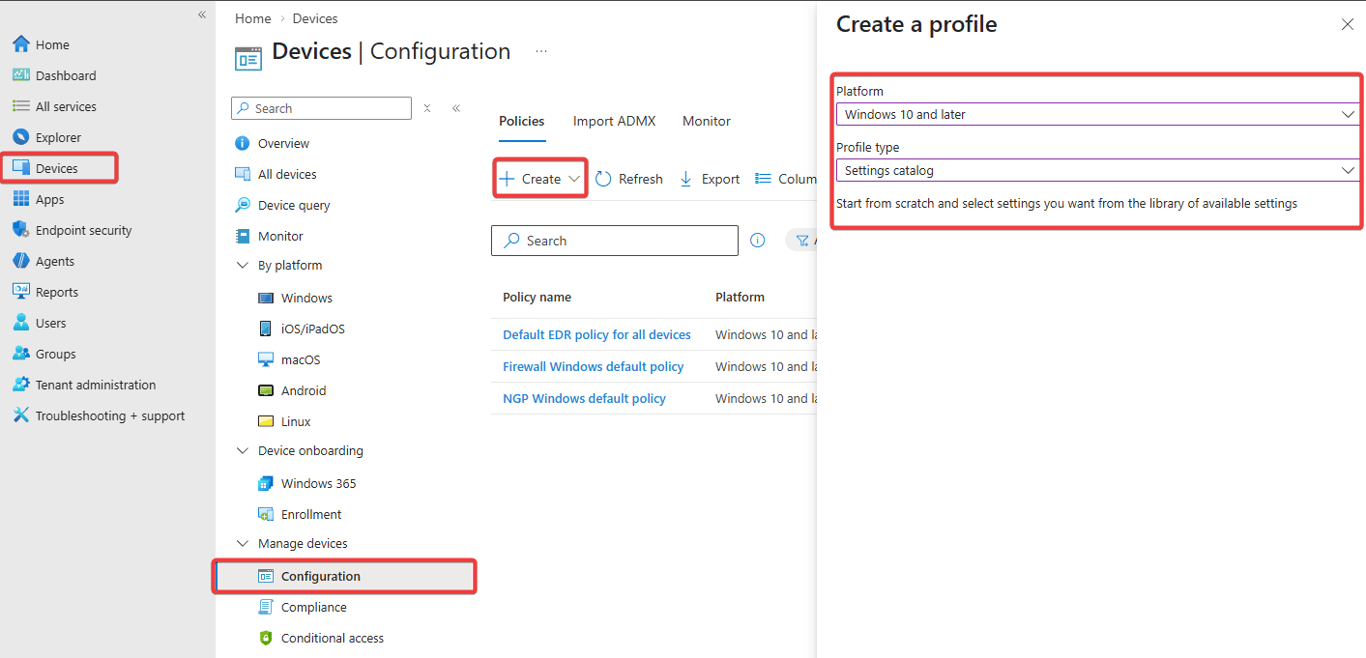Select the macOS platform

click(300, 360)
